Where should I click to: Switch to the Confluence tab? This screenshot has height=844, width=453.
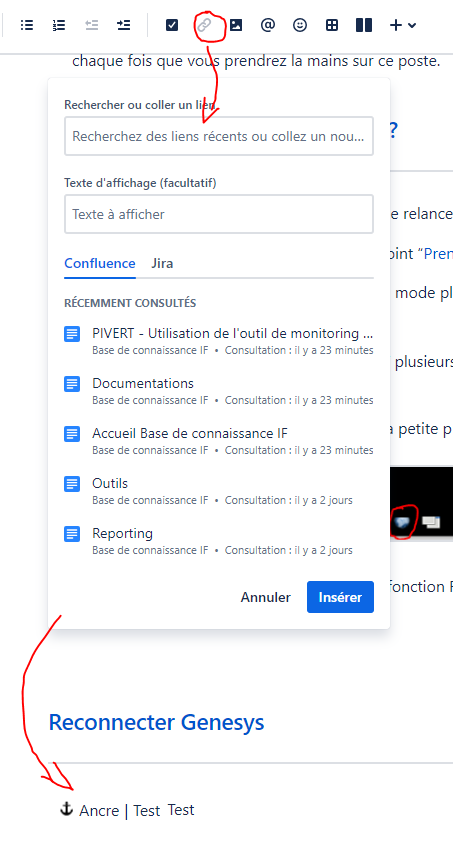(100, 263)
